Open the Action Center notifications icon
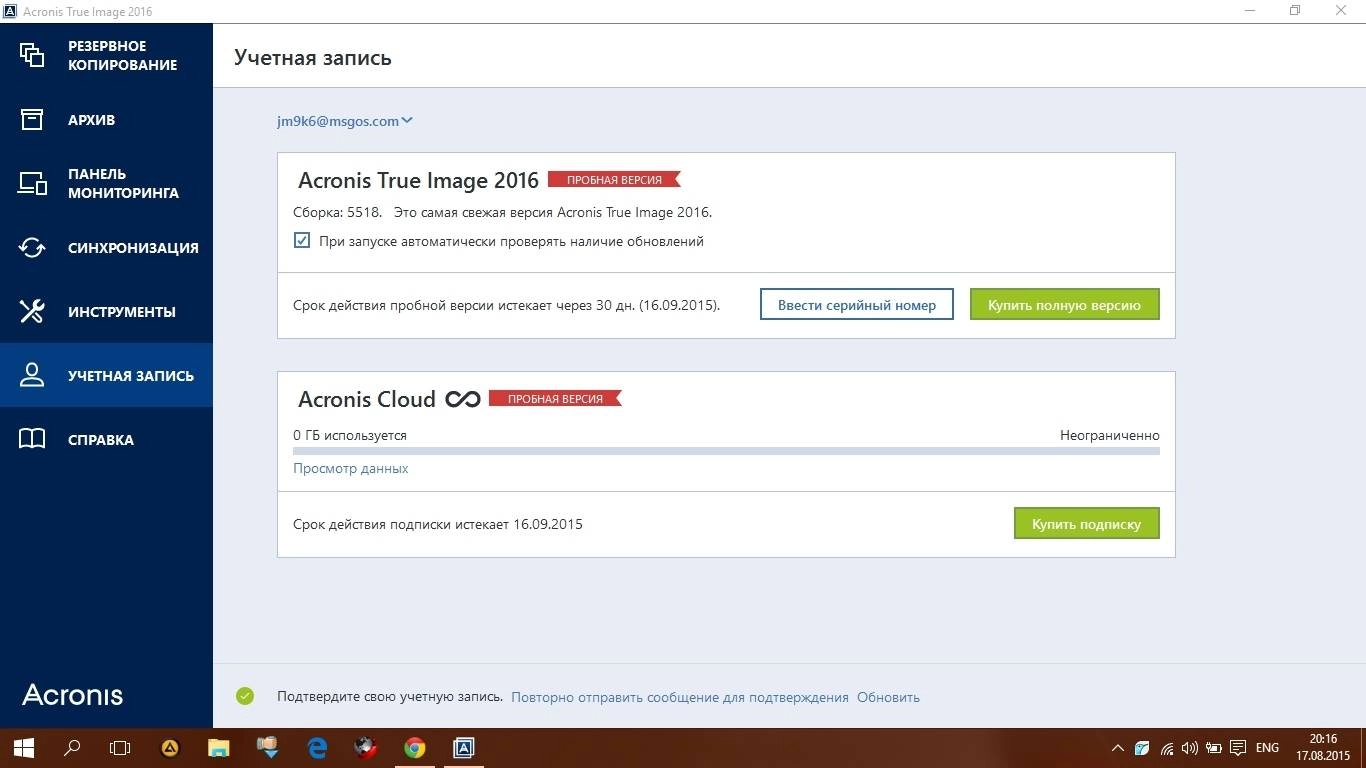 (x=1238, y=748)
